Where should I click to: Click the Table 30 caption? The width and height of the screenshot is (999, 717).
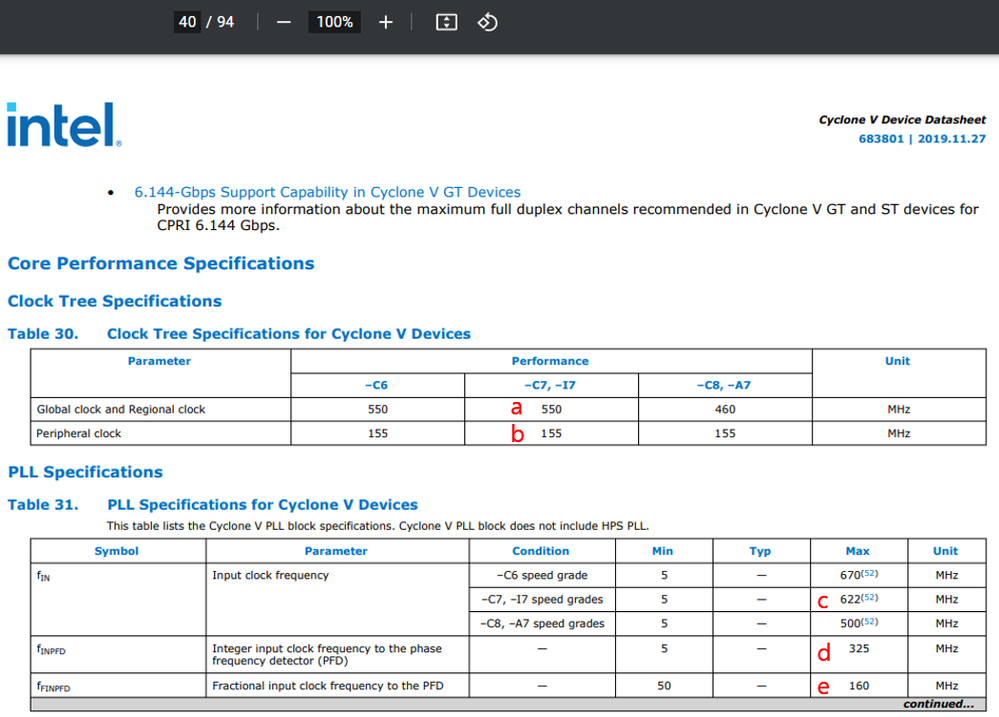(x=239, y=334)
